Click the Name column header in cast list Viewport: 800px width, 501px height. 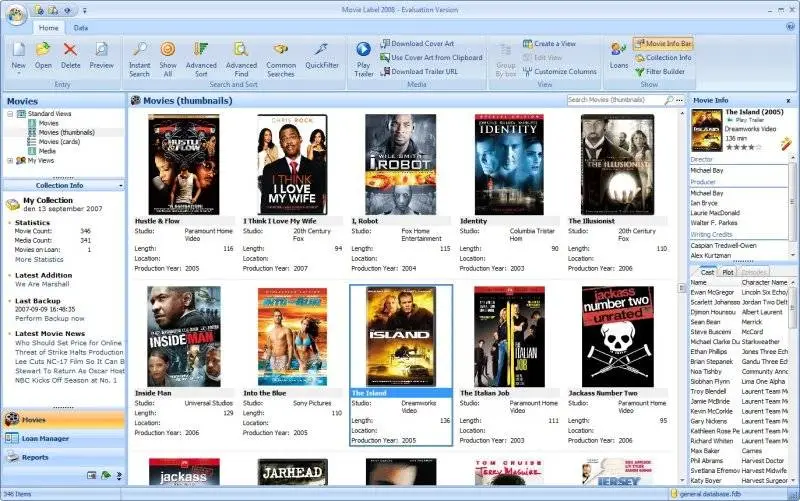[x=714, y=282]
